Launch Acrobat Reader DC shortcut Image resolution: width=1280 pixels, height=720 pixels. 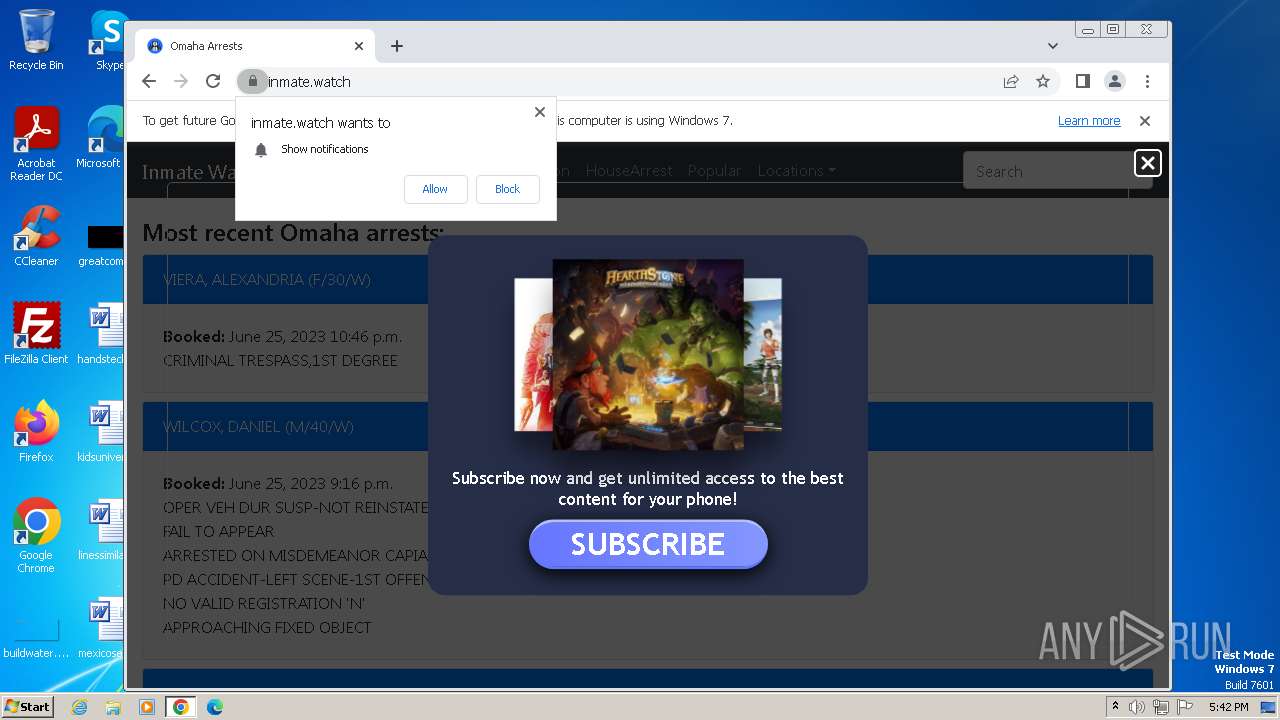[36, 144]
